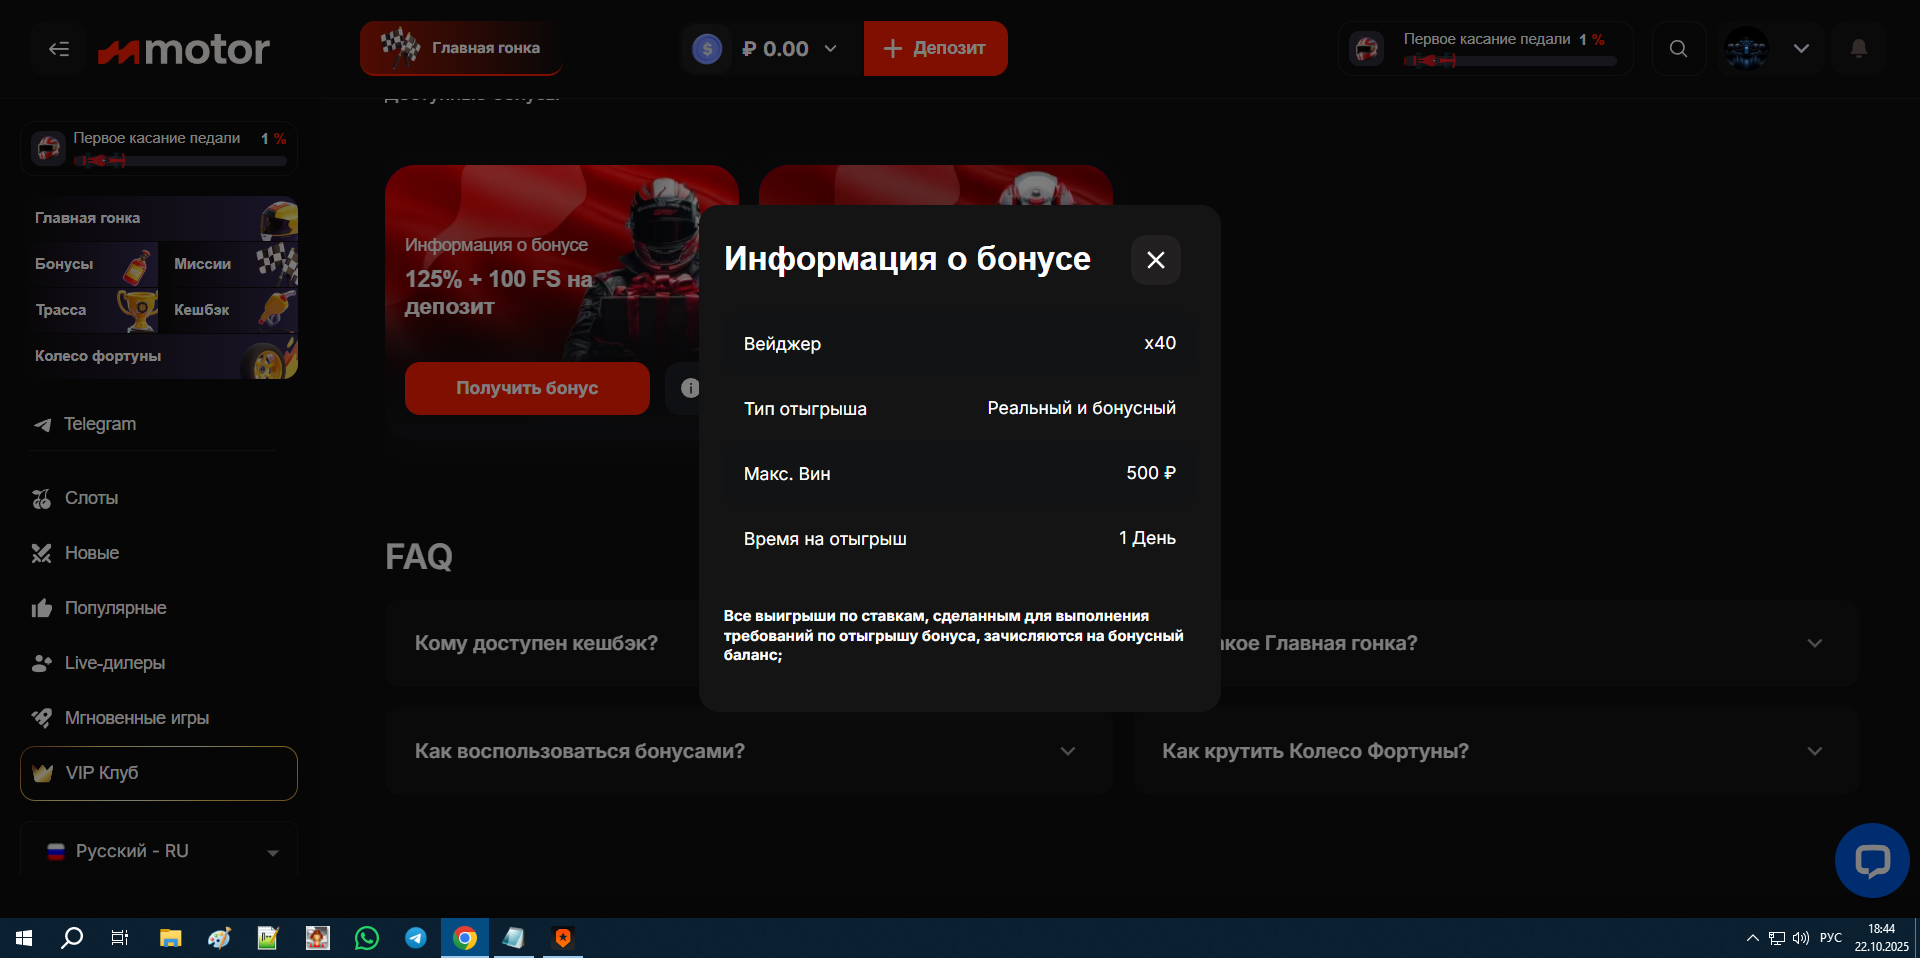The image size is (1920, 958).
Task: Click the header pedal progress bar
Action: (x=1509, y=61)
